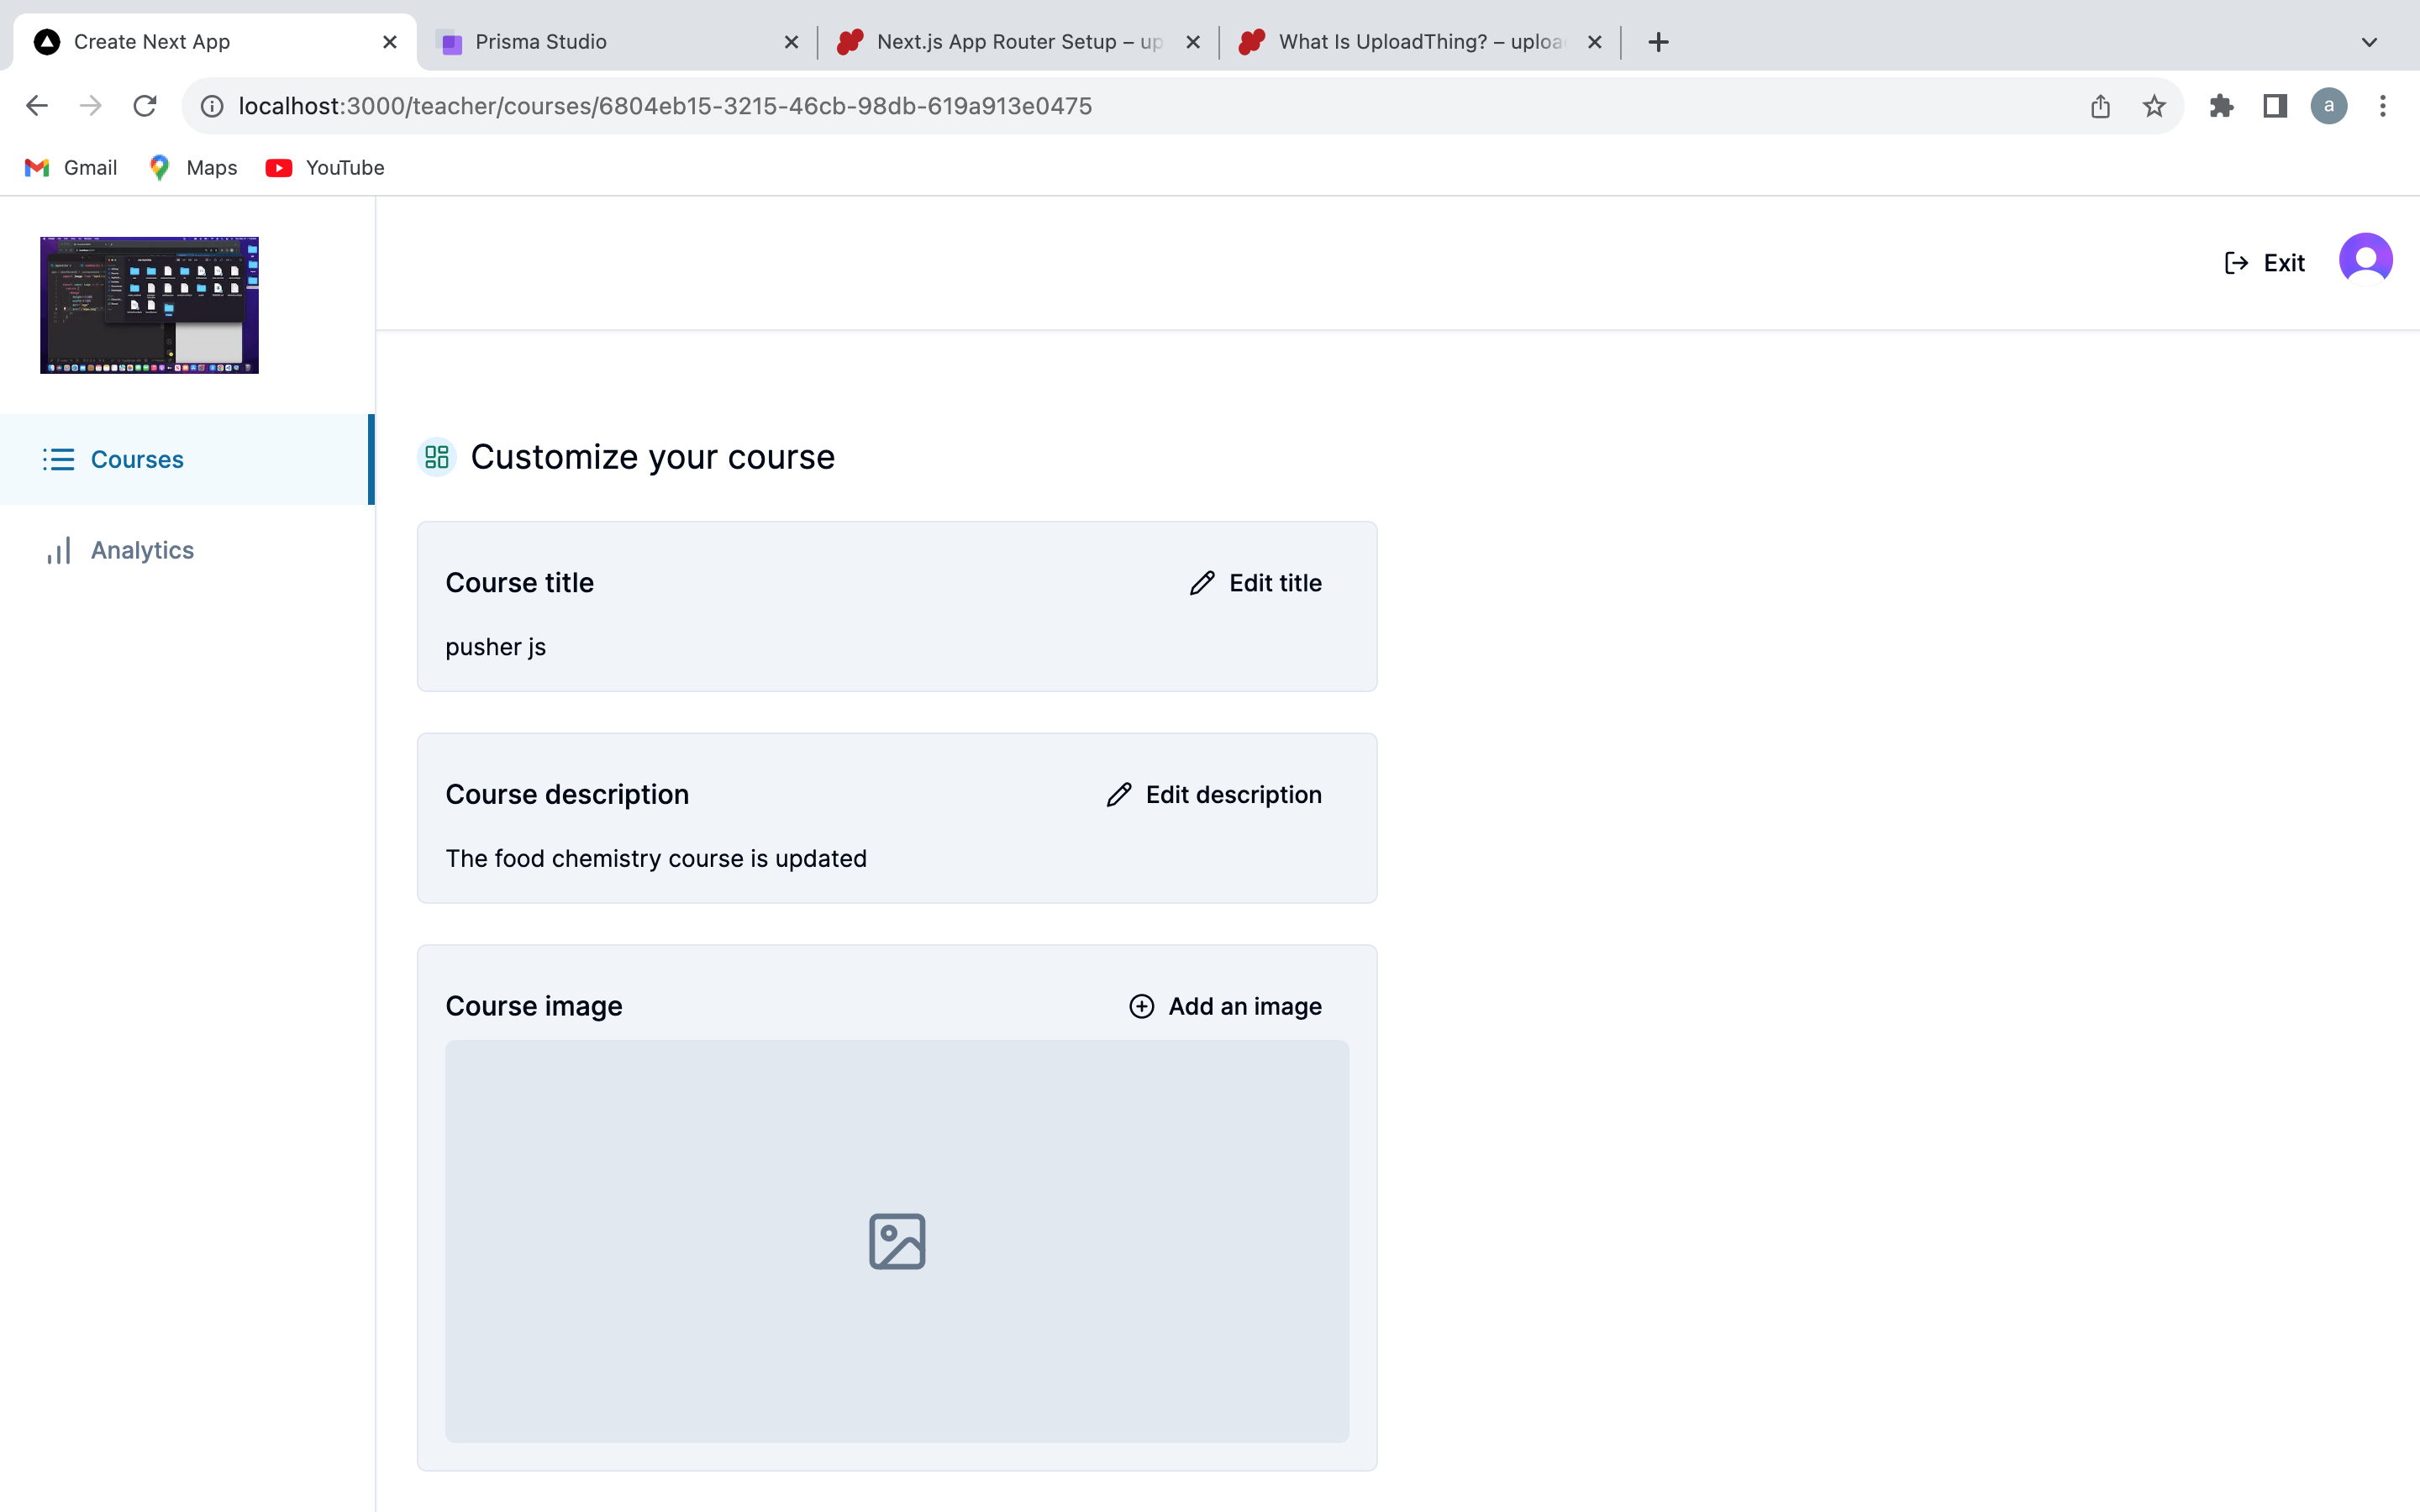Click the Edit description button
Screen dimensions: 2420x1512
(1214, 794)
